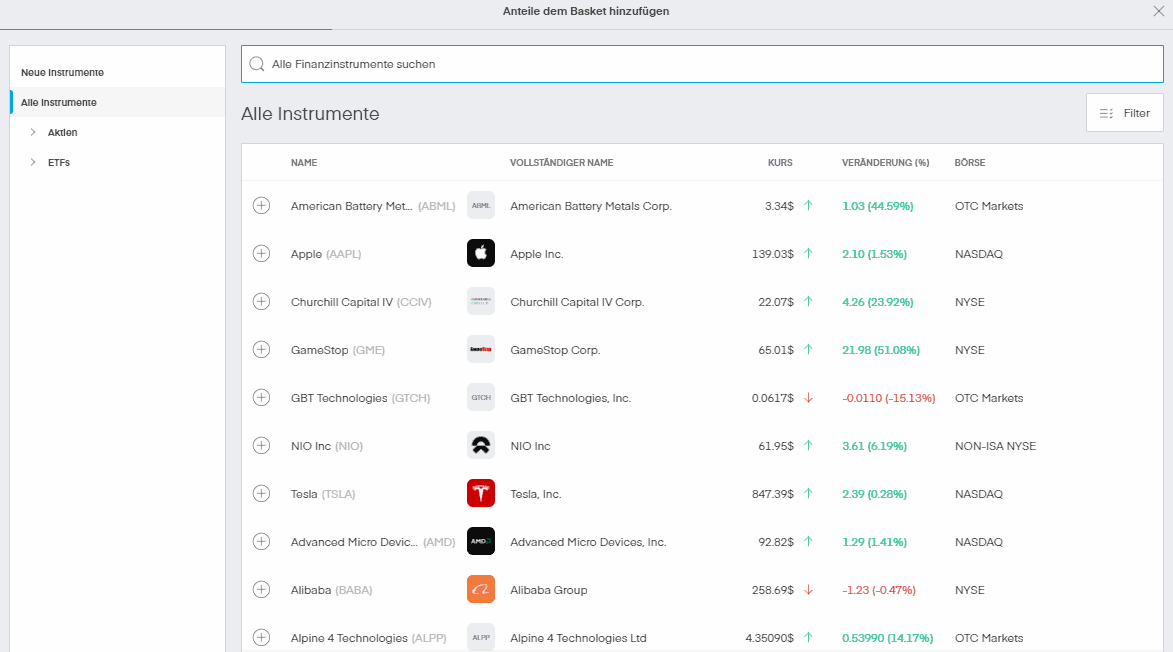Click Alibaba change -1.23 (-0.47%)

(x=879, y=590)
